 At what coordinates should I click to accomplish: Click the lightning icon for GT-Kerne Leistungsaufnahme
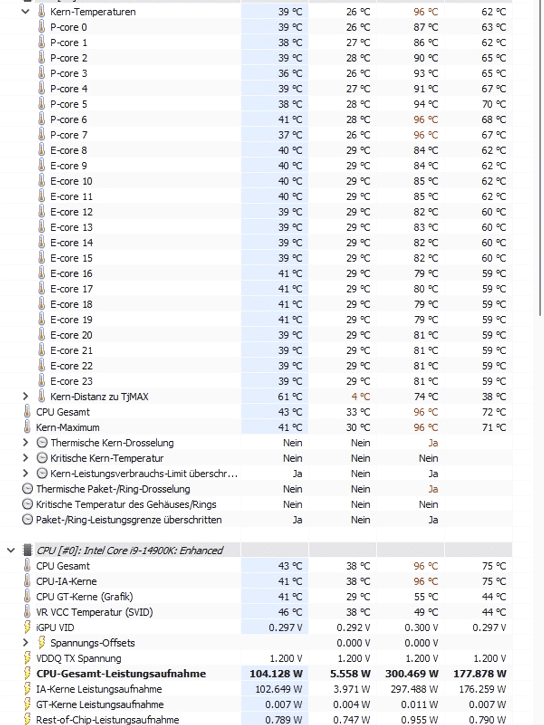[x=28, y=704]
